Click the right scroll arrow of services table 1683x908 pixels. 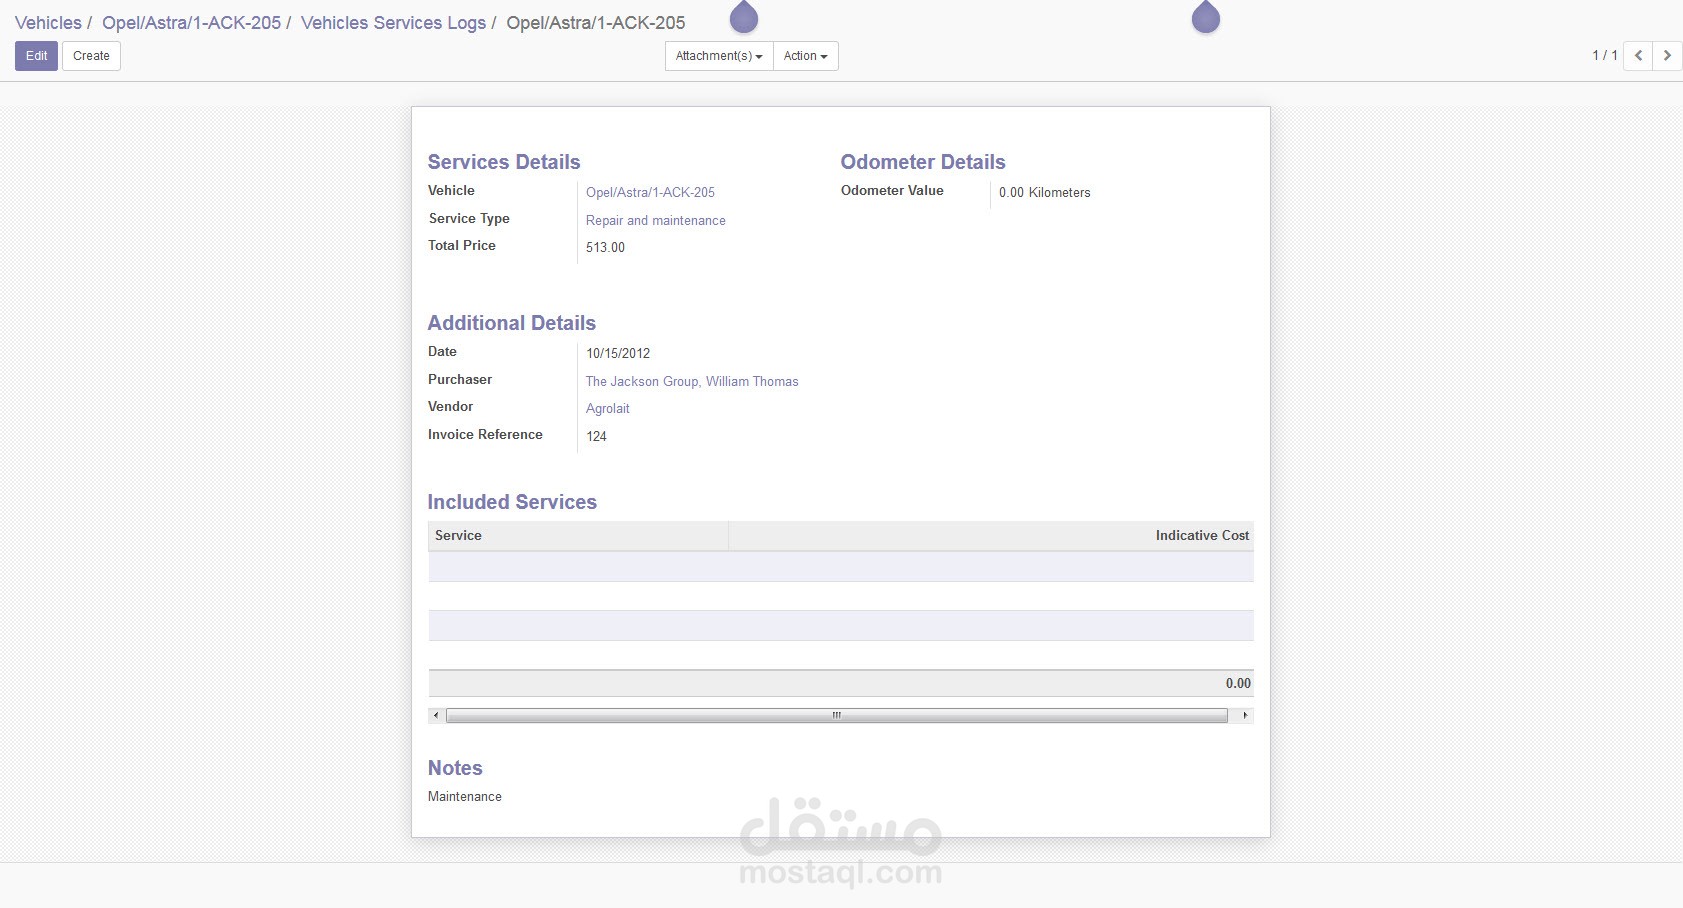(x=1245, y=716)
